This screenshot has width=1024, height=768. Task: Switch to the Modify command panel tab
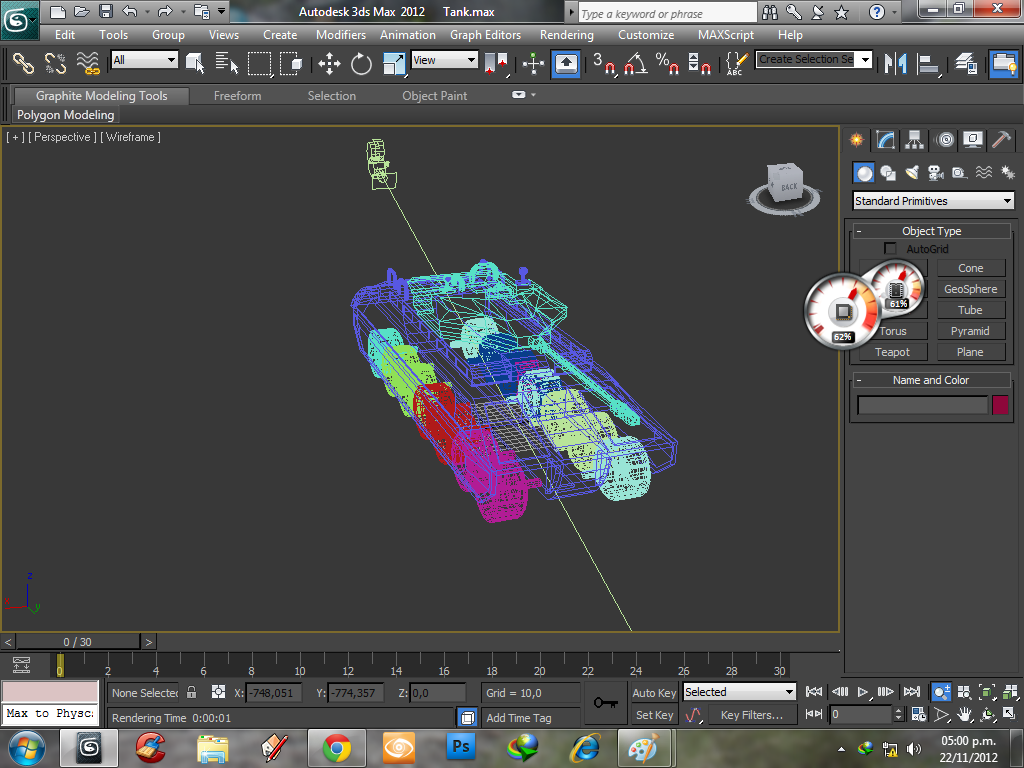(x=886, y=140)
